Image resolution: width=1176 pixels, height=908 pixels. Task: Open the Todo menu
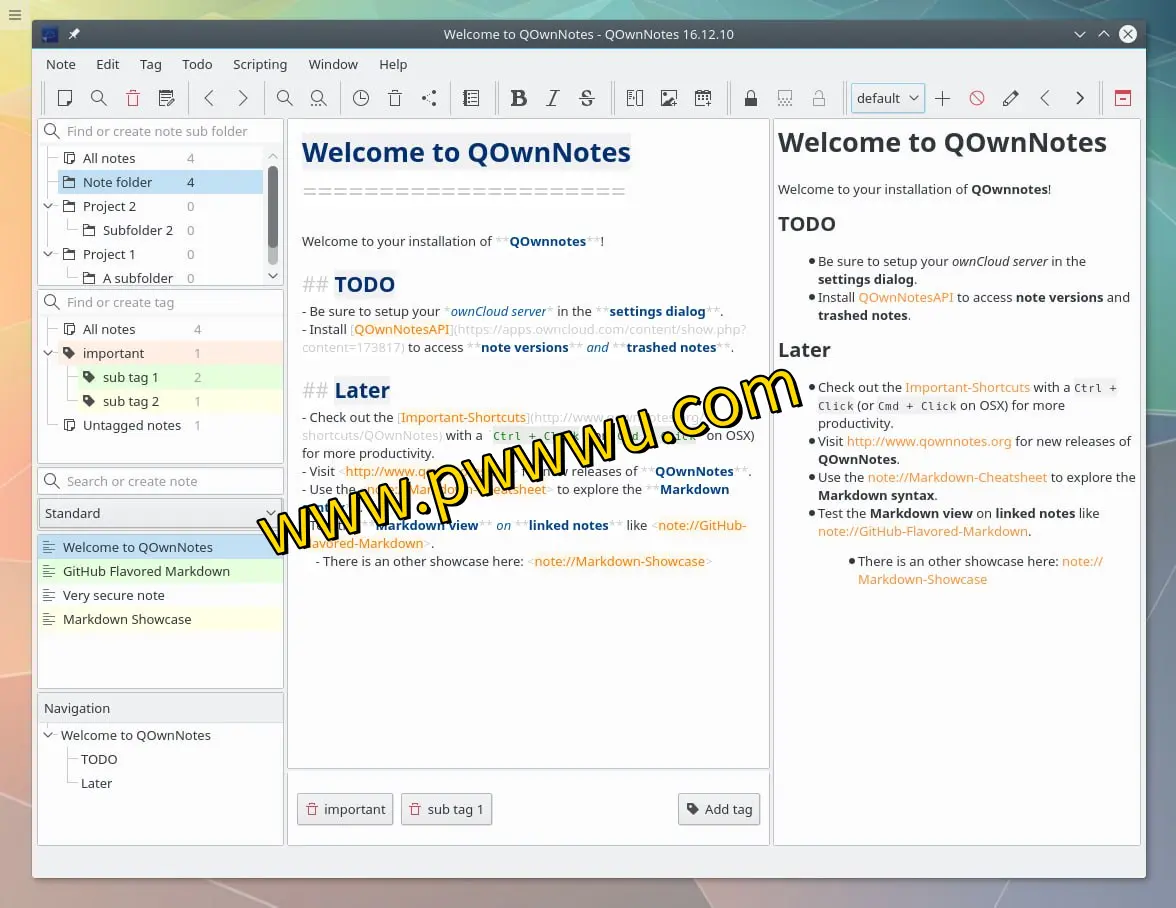pyautogui.click(x=197, y=64)
